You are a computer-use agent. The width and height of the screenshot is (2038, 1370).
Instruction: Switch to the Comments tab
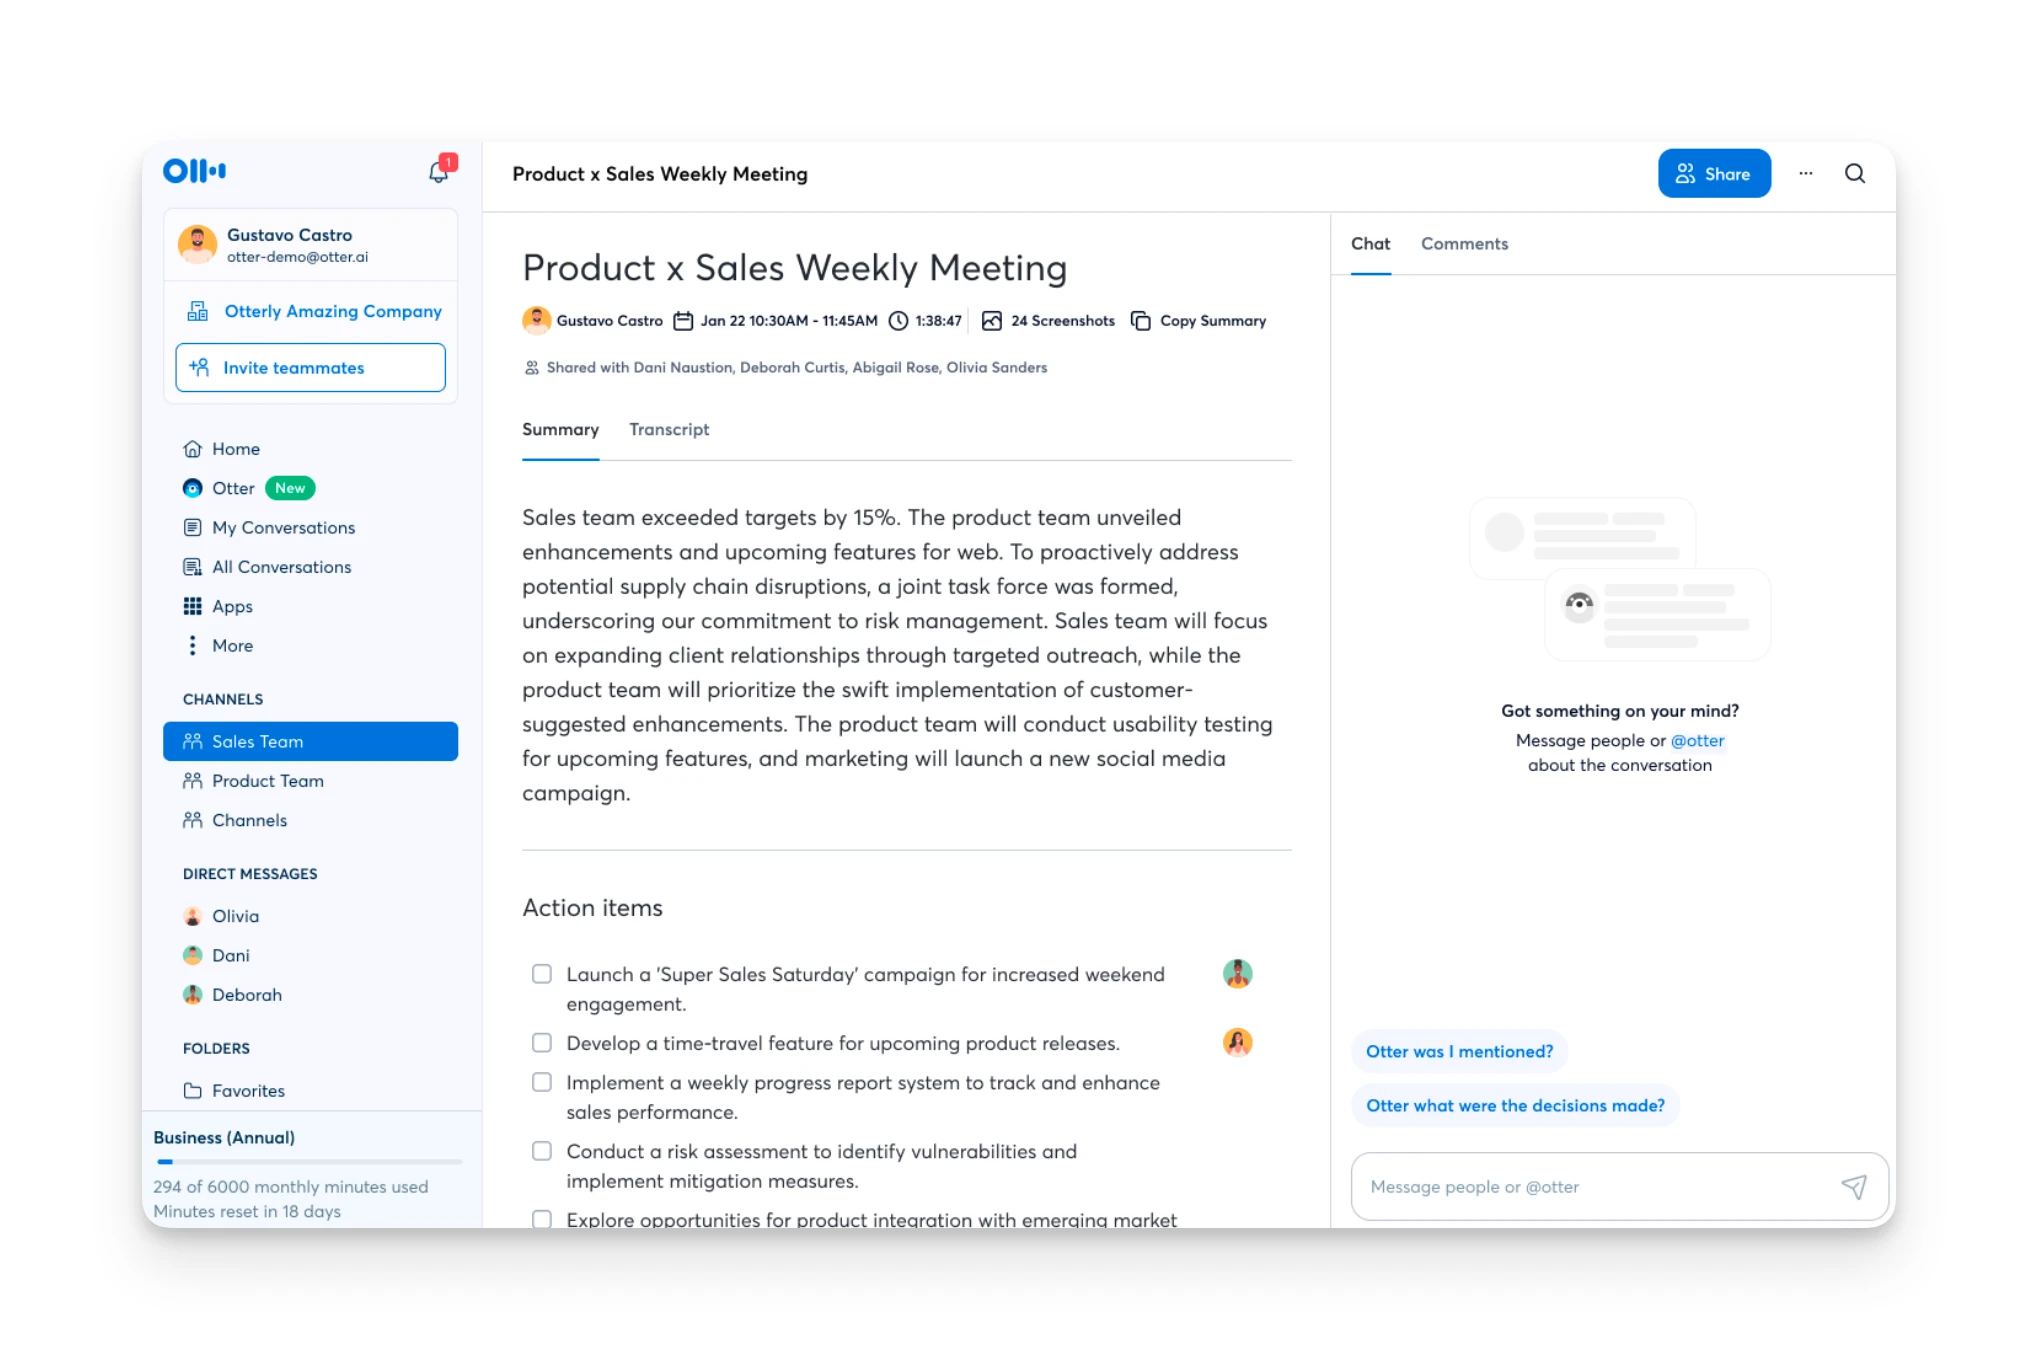click(1463, 244)
